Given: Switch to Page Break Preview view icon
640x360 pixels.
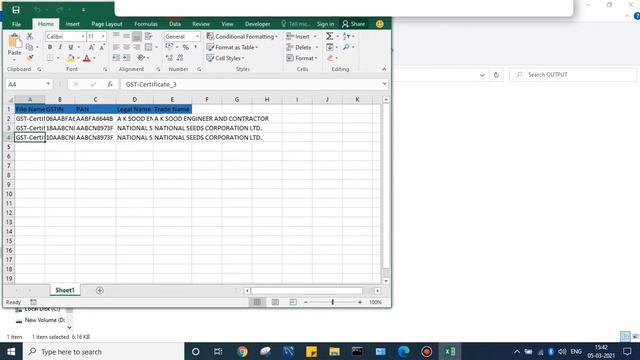Looking at the screenshot, I should [x=293, y=302].
